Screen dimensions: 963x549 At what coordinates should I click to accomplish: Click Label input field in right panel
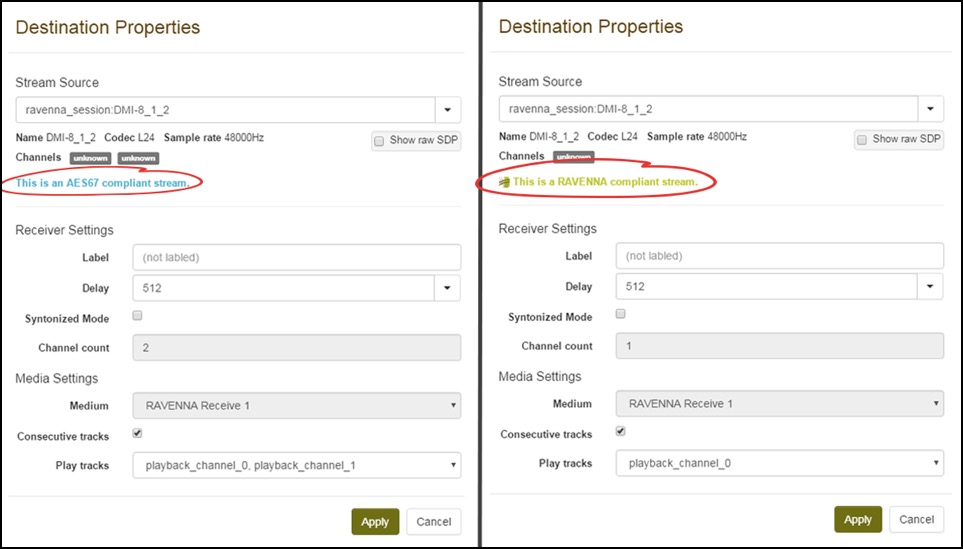(780, 255)
